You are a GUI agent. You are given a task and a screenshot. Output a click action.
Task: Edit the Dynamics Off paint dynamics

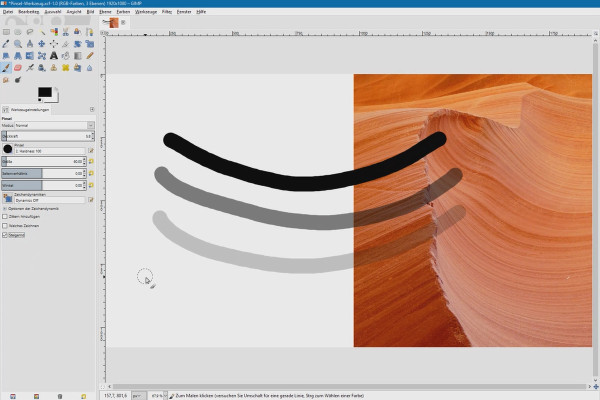(x=91, y=200)
